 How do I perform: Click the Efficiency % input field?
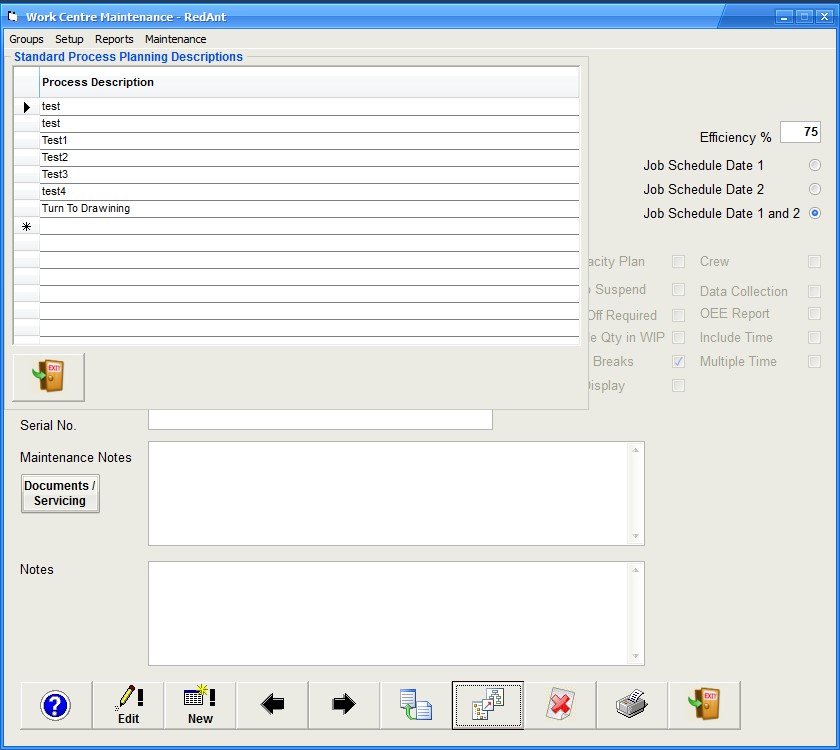click(x=800, y=132)
